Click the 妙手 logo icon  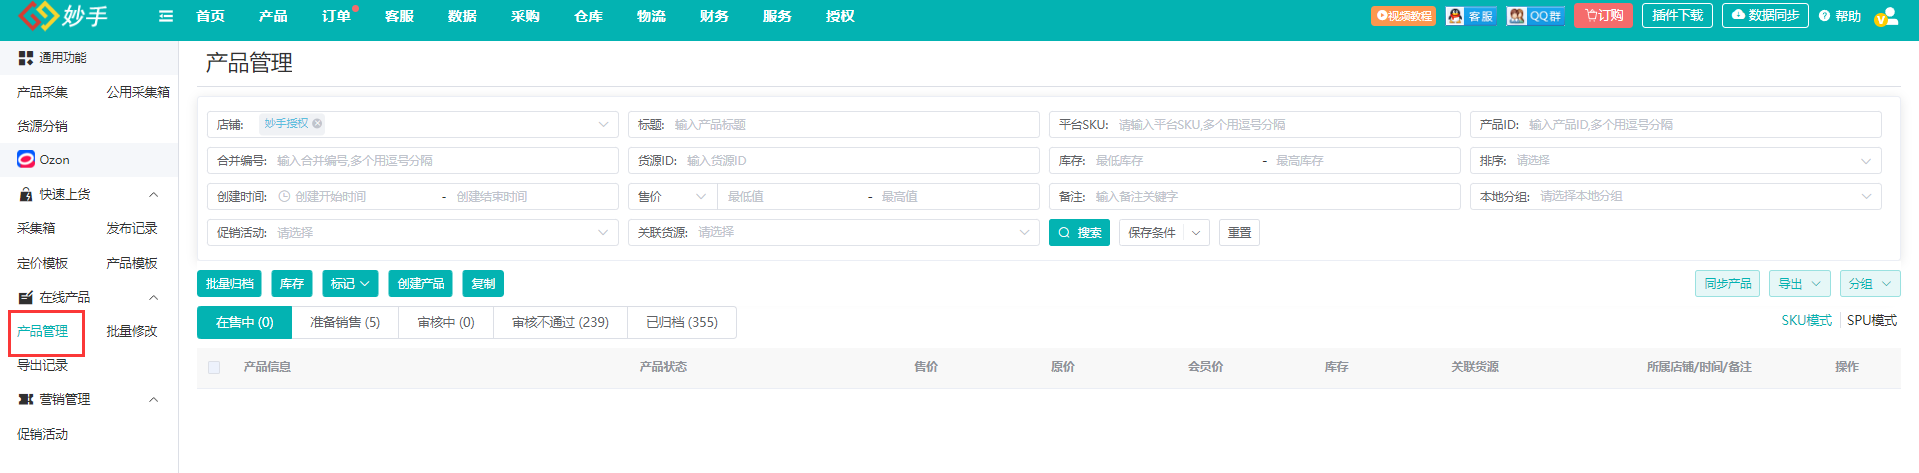(38, 16)
